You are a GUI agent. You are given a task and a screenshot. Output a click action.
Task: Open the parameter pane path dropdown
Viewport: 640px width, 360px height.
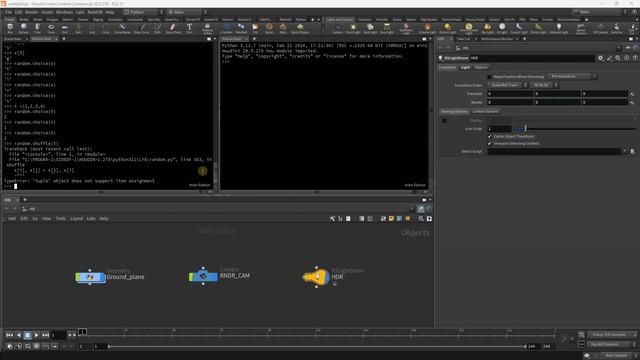[619, 48]
